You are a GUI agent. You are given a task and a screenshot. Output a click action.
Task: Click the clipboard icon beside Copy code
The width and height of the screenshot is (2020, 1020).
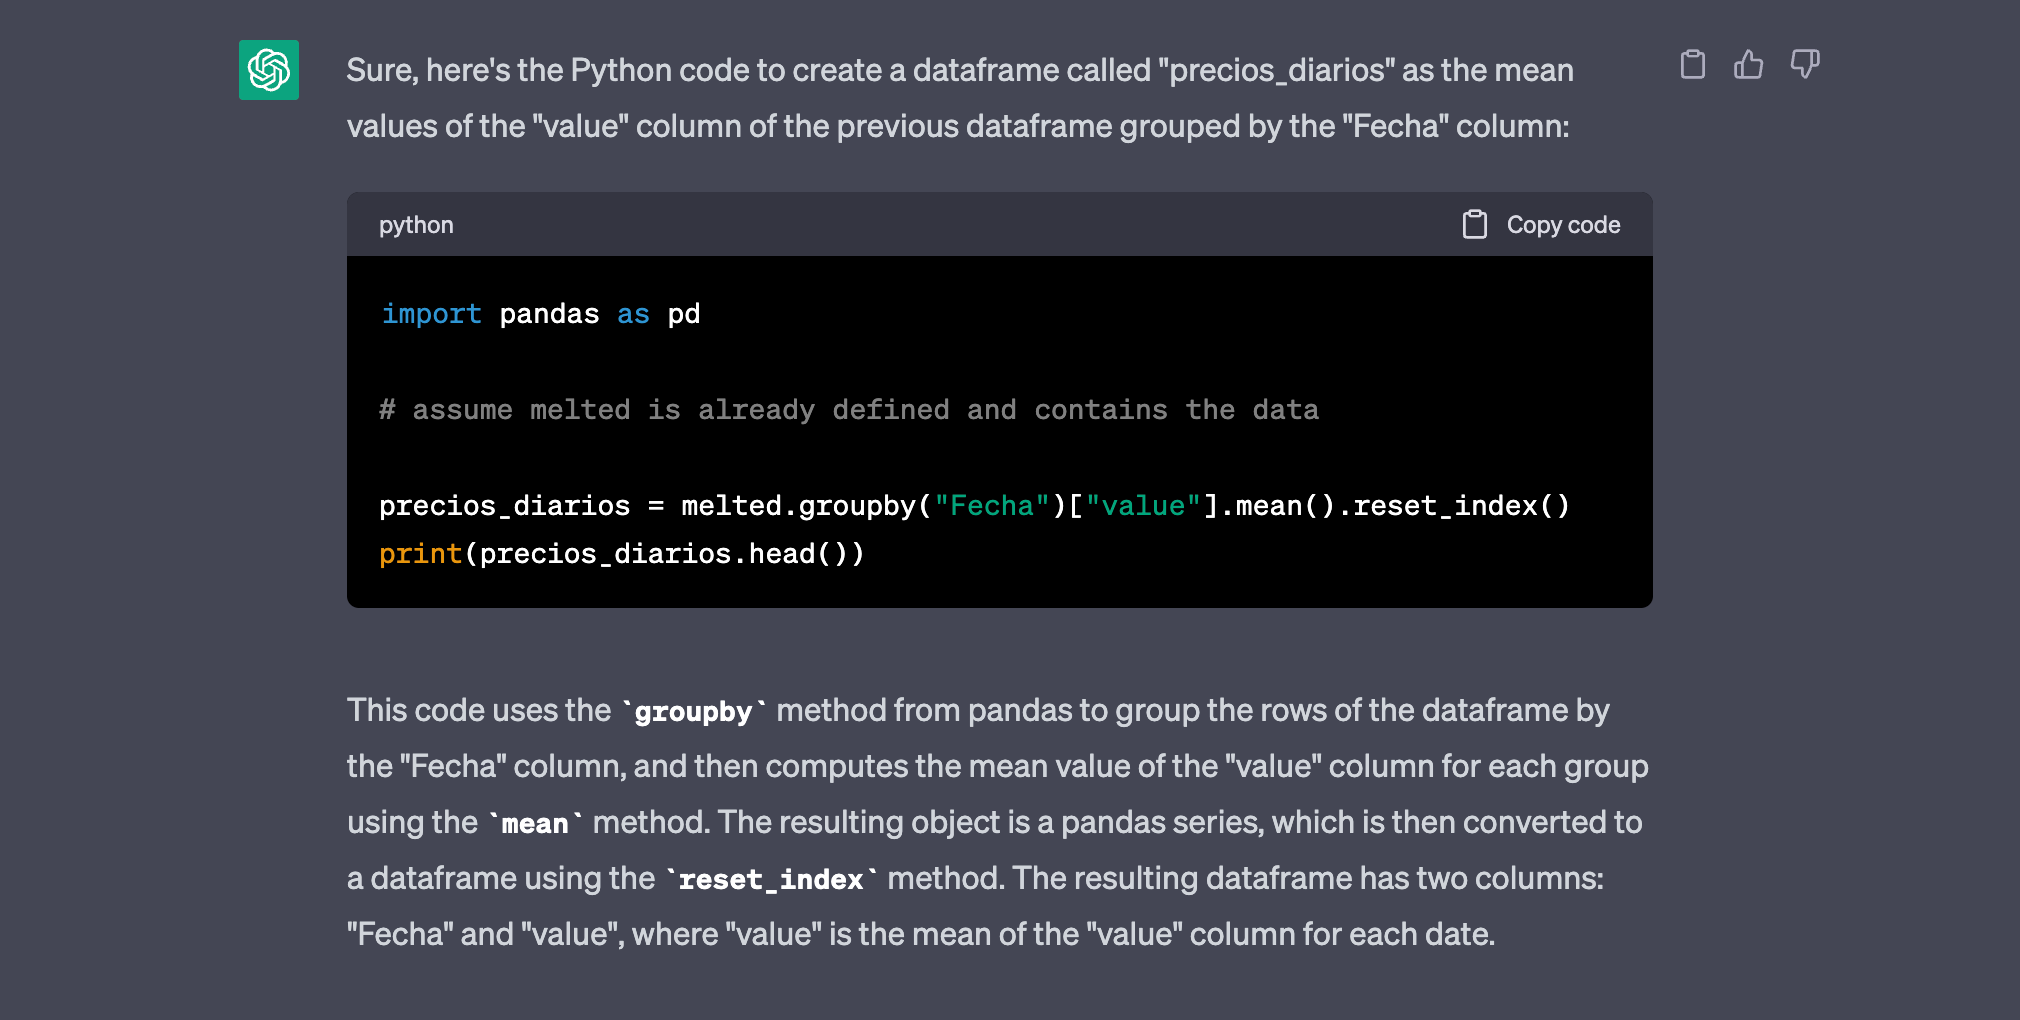[x=1474, y=225]
